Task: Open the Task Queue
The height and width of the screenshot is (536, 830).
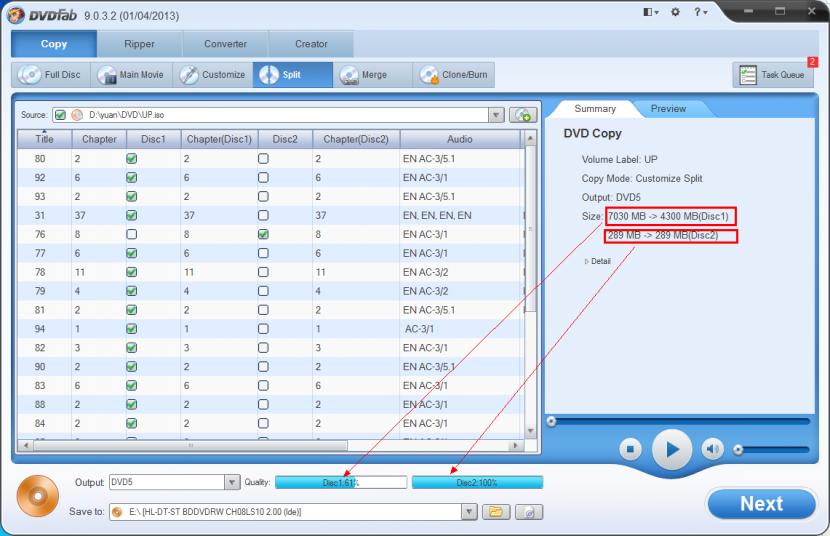Action: [x=773, y=75]
